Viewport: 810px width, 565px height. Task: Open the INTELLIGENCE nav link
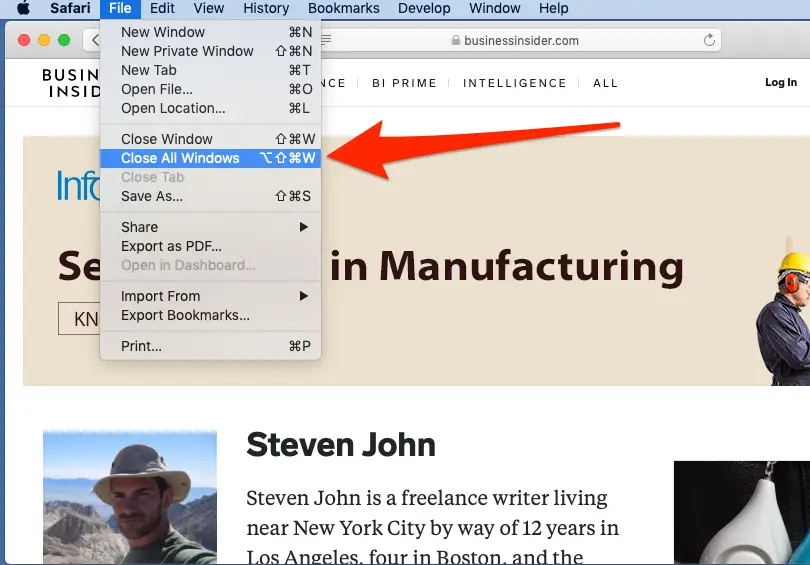tap(515, 83)
